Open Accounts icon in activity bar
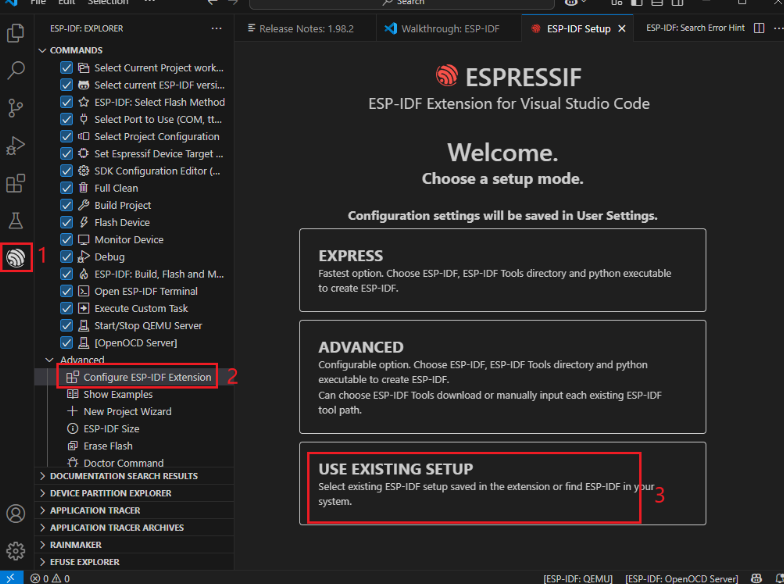The image size is (784, 584). (16, 514)
